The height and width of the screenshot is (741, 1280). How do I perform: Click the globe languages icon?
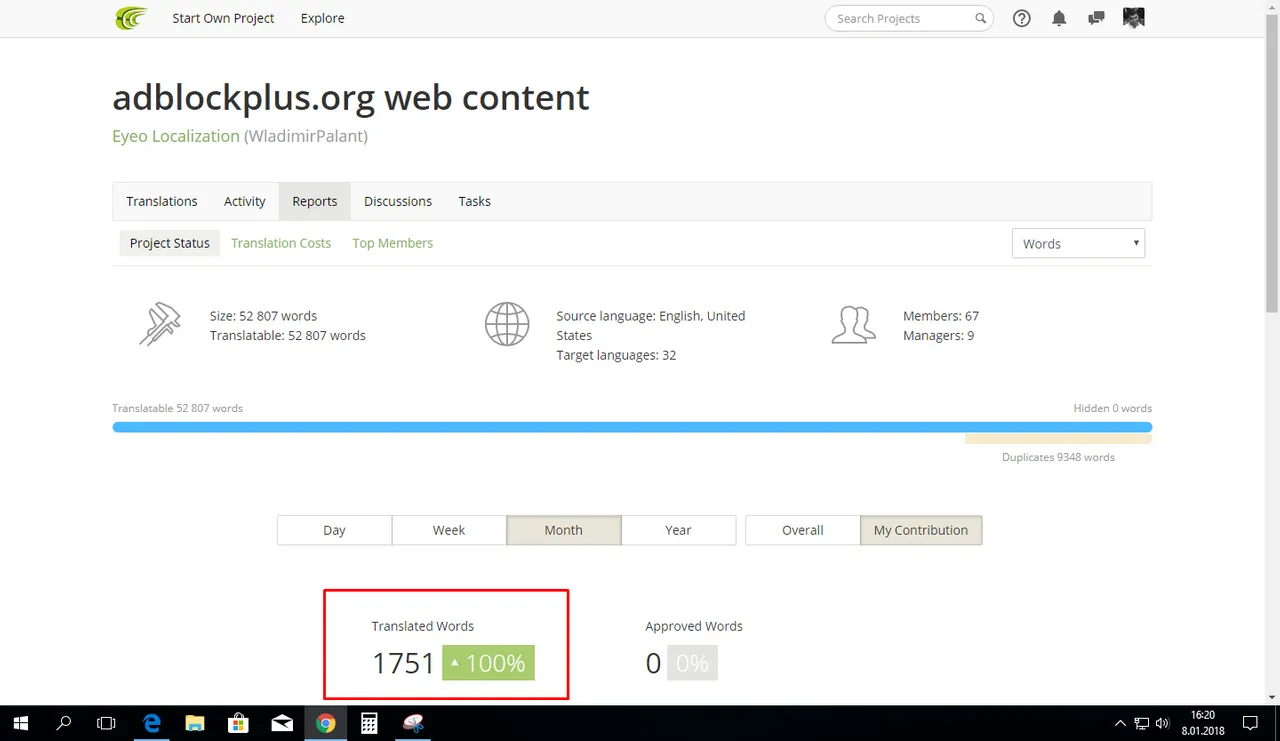507,325
